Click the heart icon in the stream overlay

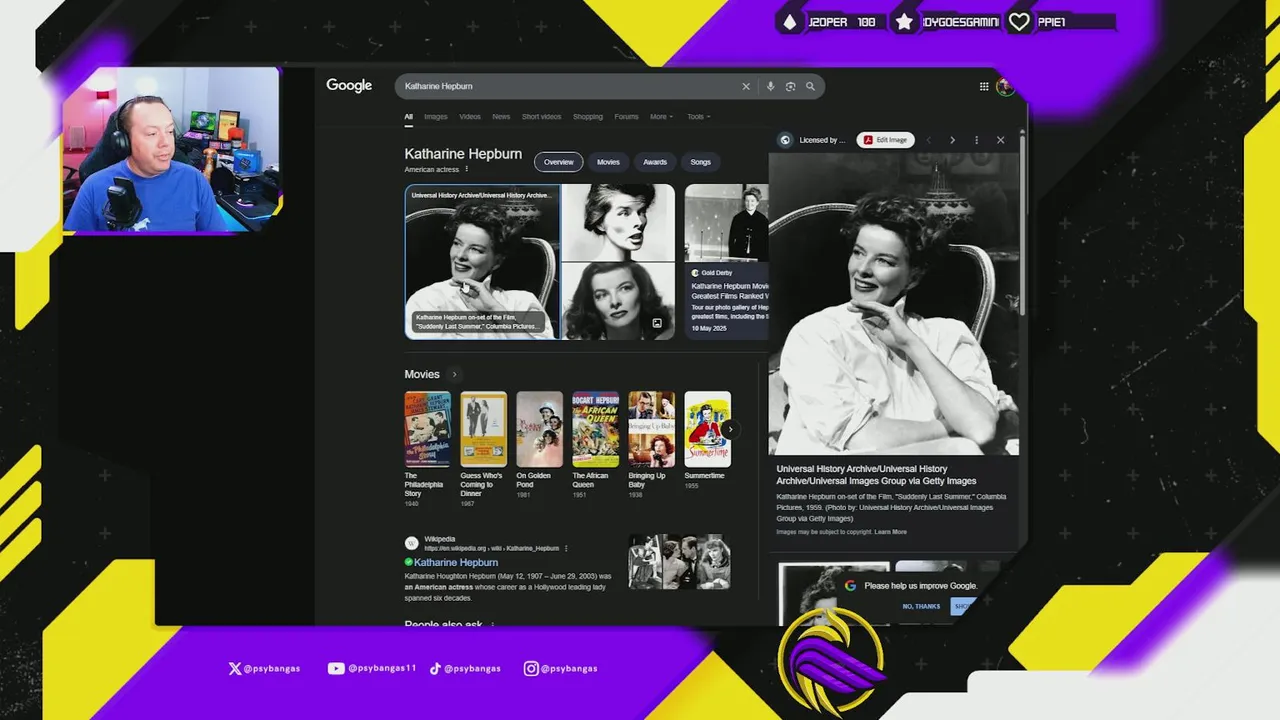(1019, 22)
